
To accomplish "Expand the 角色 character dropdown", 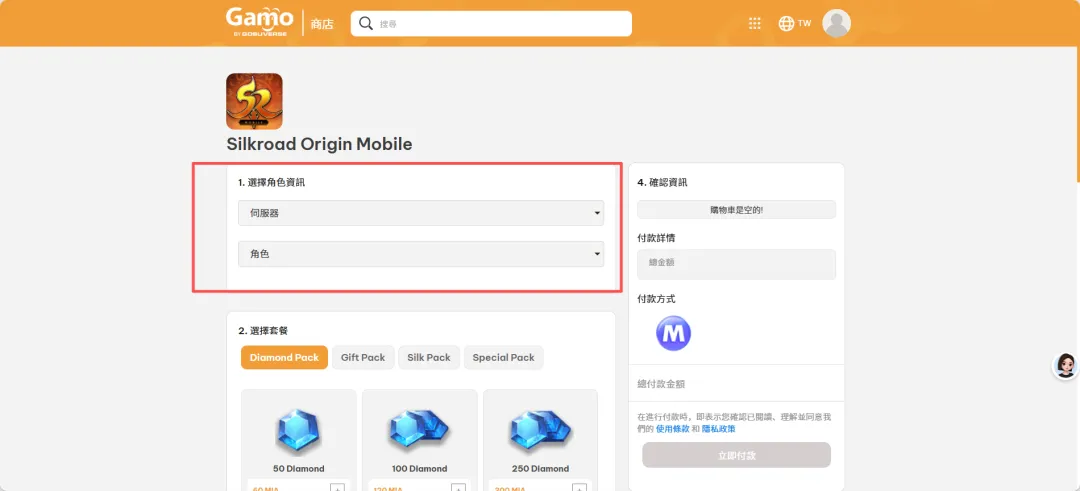I will 421,254.
